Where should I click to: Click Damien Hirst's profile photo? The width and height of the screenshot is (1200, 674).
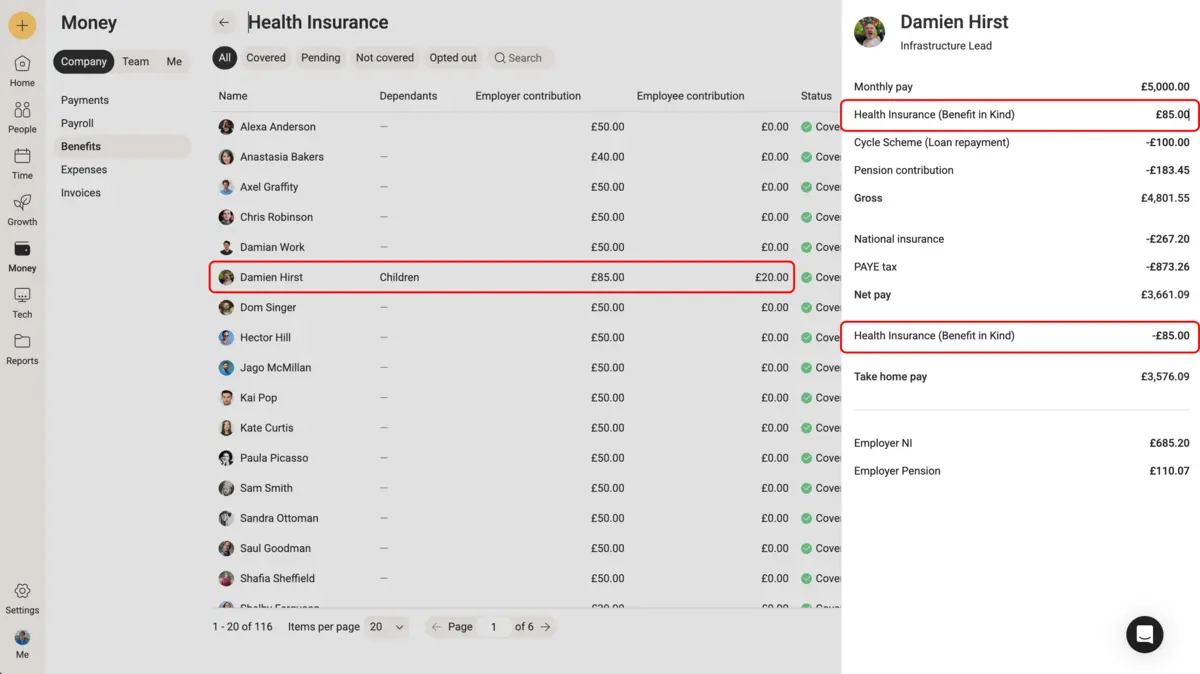[869, 31]
